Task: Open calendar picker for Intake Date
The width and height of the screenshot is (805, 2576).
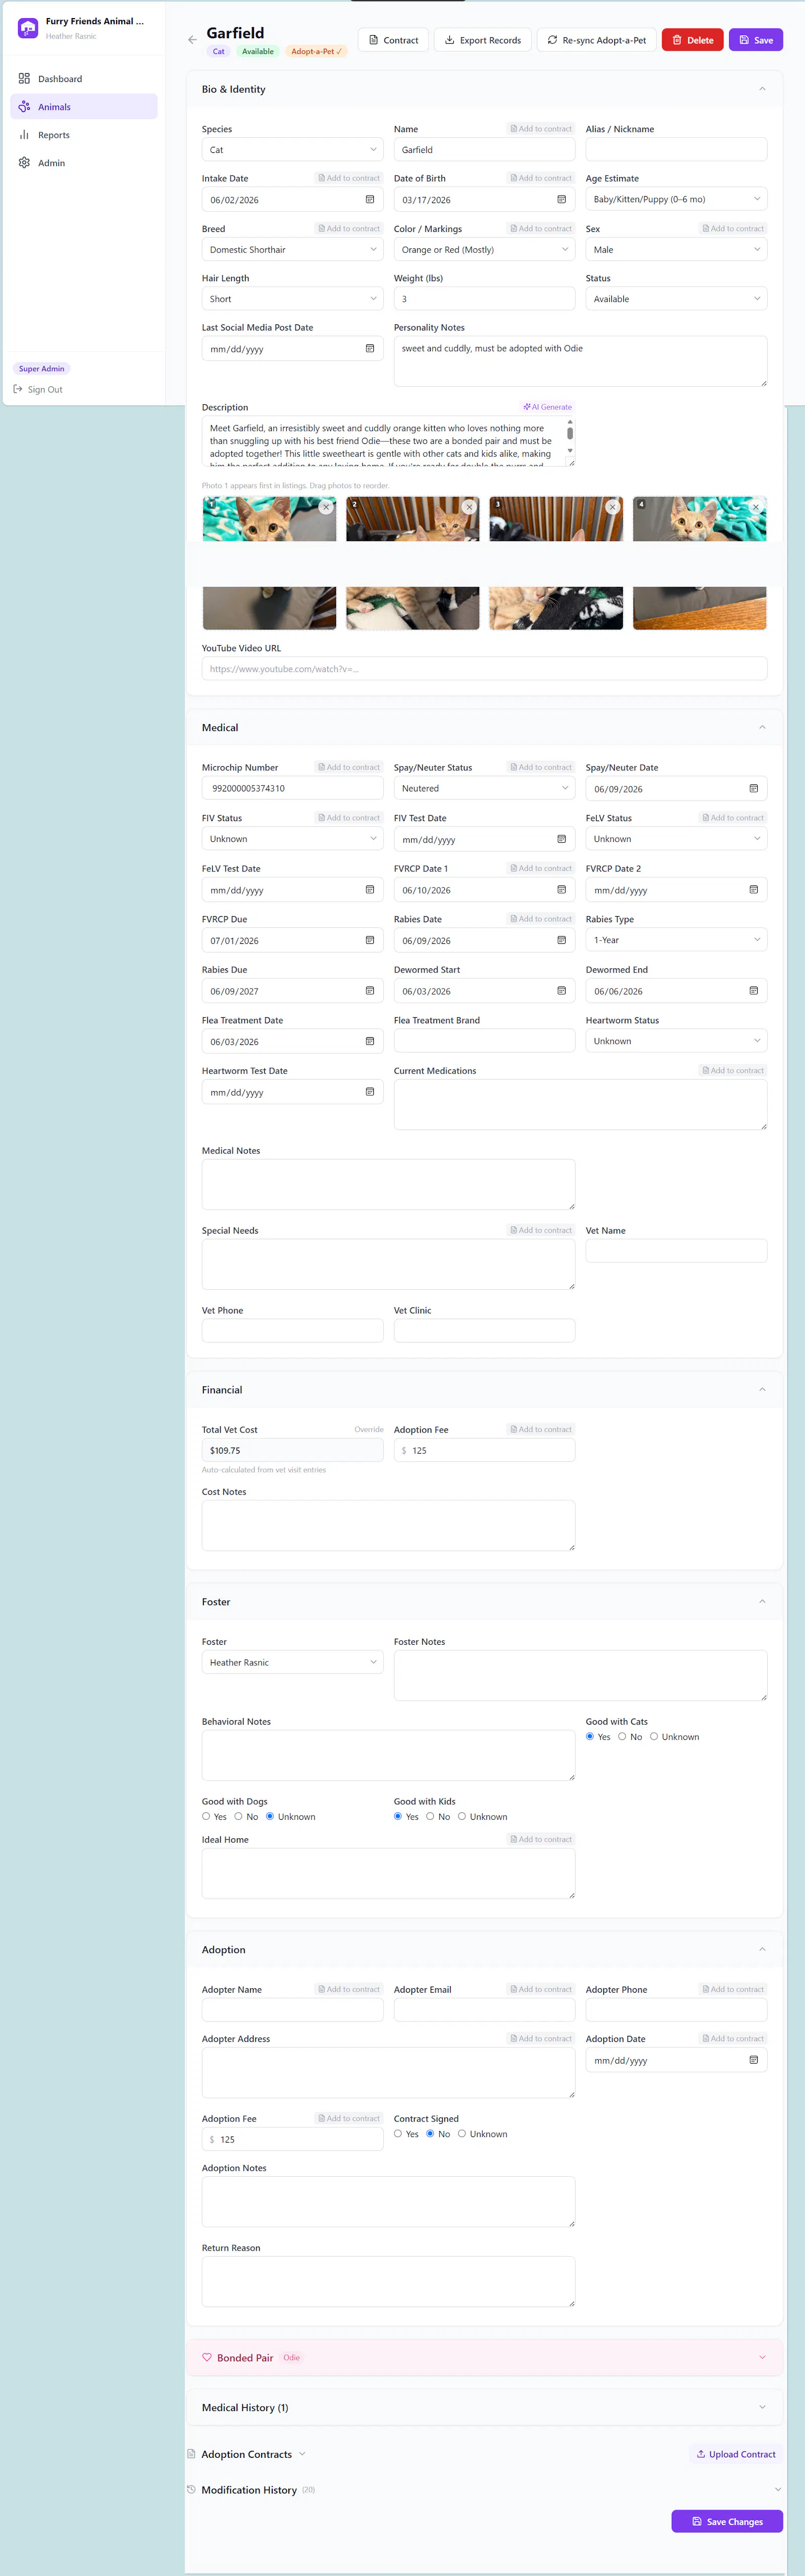Action: pyautogui.click(x=370, y=200)
